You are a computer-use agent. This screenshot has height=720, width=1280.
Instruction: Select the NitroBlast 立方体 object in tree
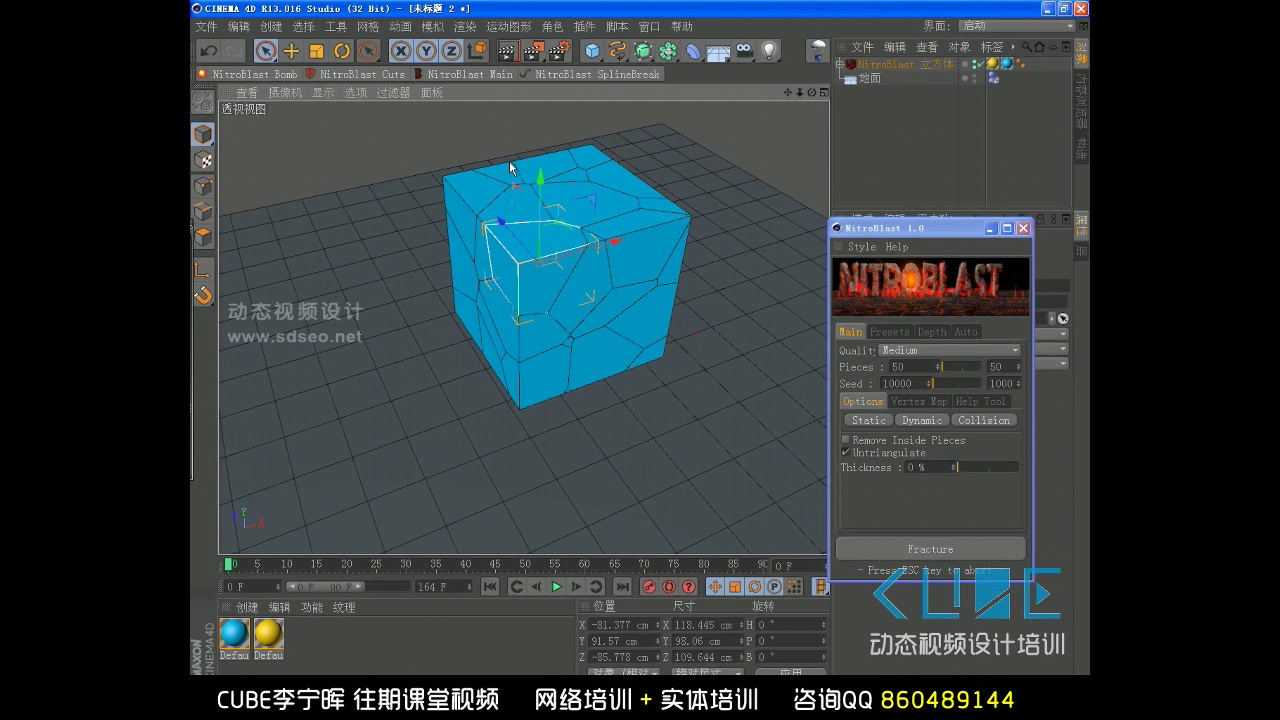point(906,64)
